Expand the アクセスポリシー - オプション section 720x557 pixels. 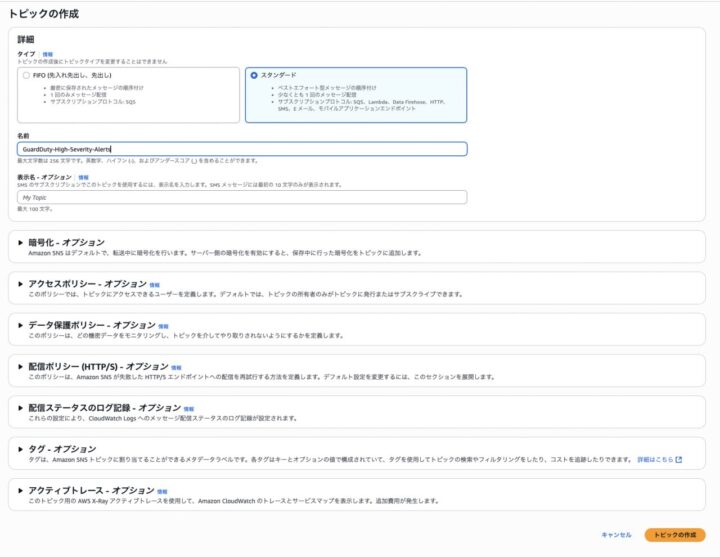(21, 284)
